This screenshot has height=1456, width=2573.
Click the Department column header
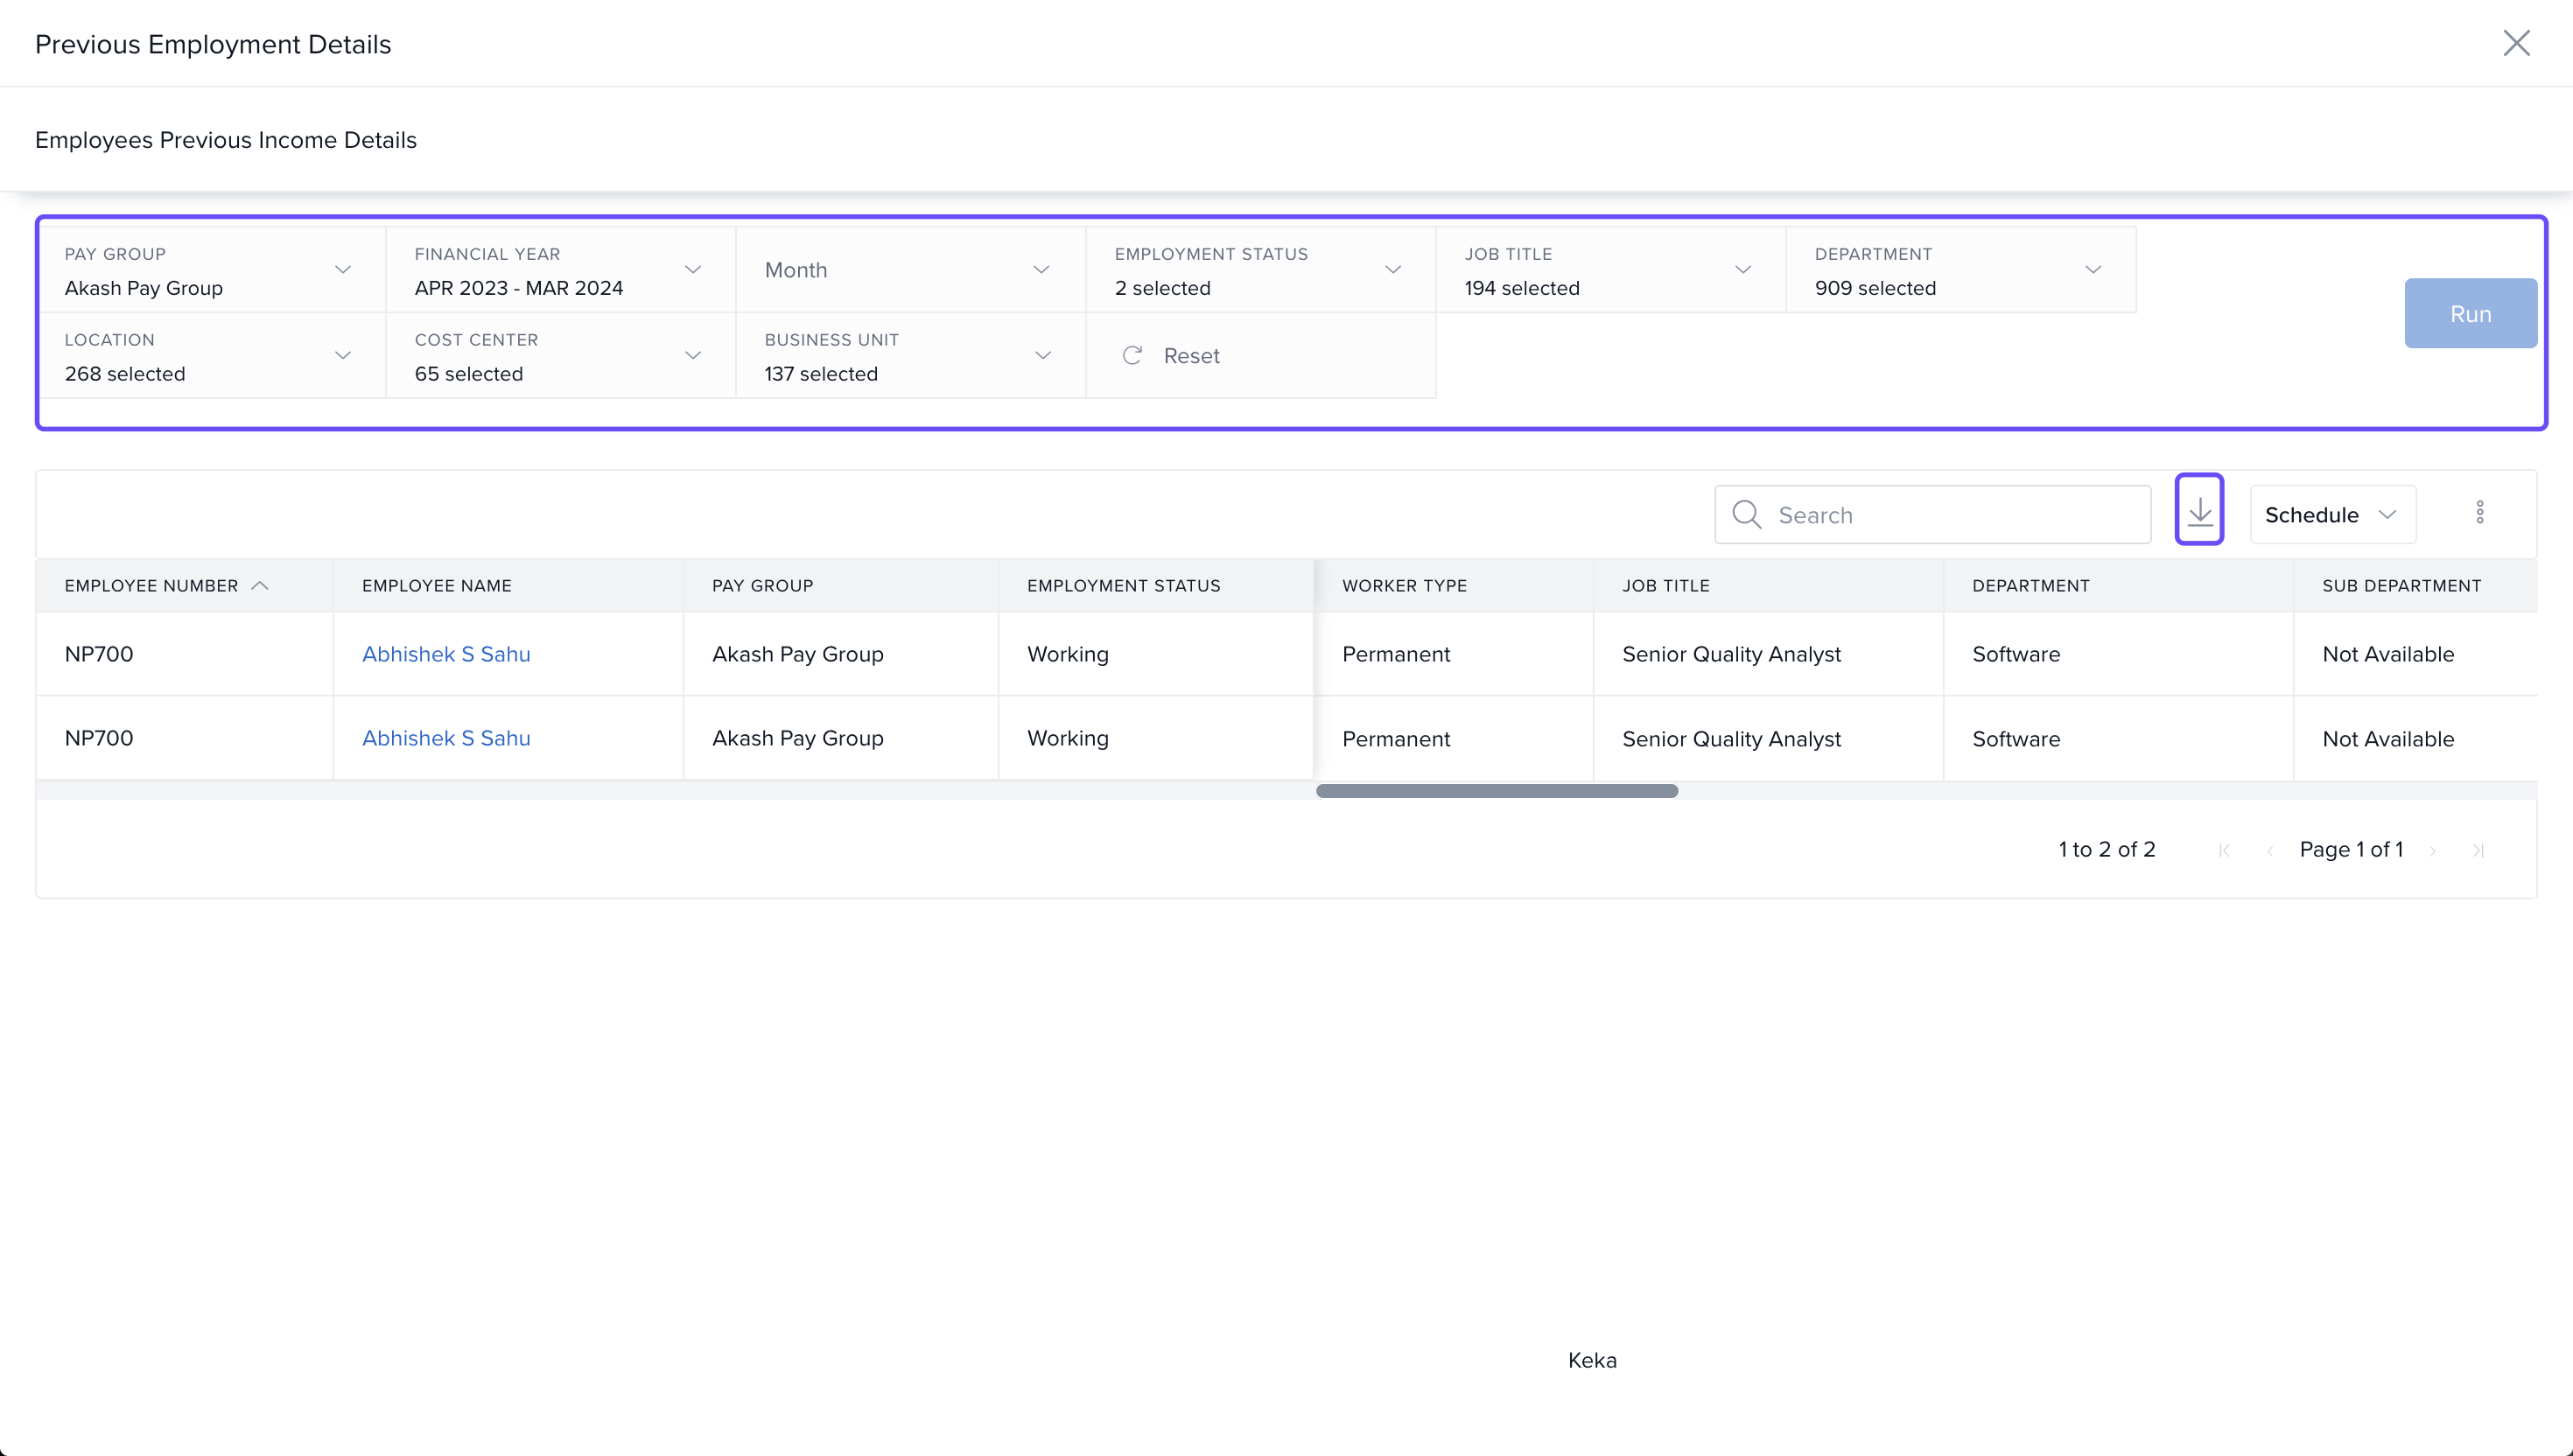pos(2030,586)
